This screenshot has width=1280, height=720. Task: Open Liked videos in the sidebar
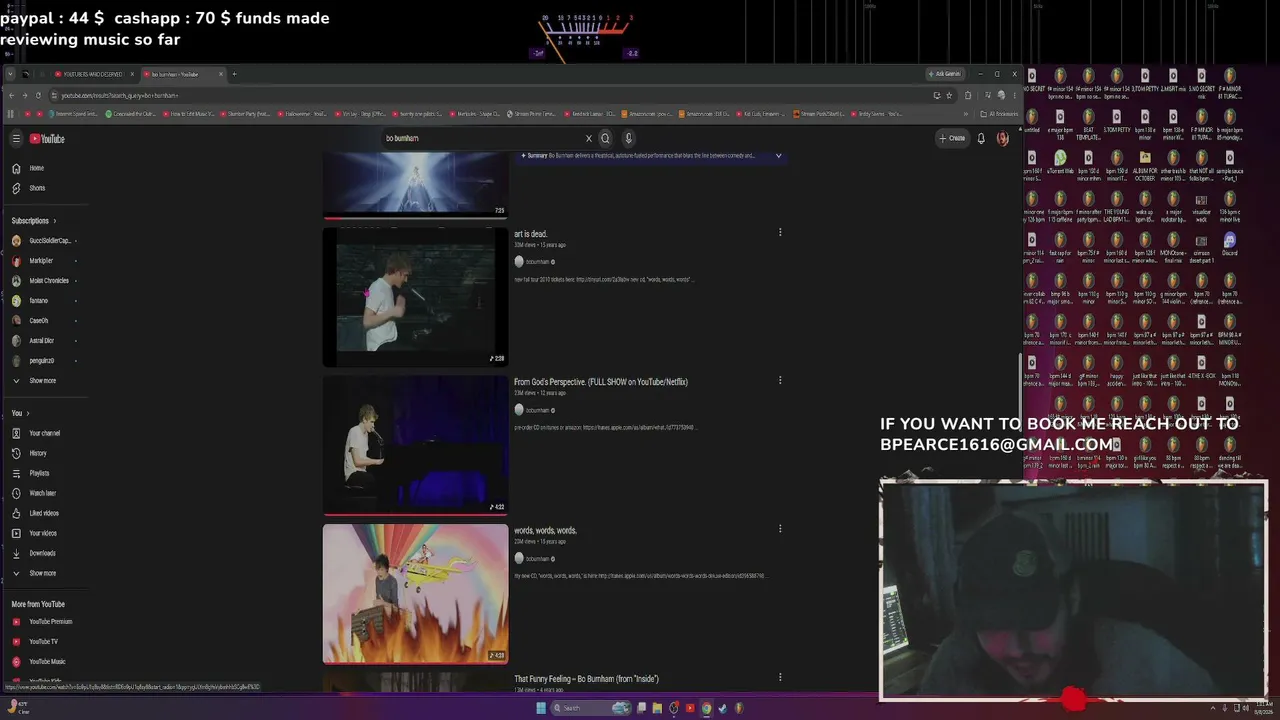[44, 513]
